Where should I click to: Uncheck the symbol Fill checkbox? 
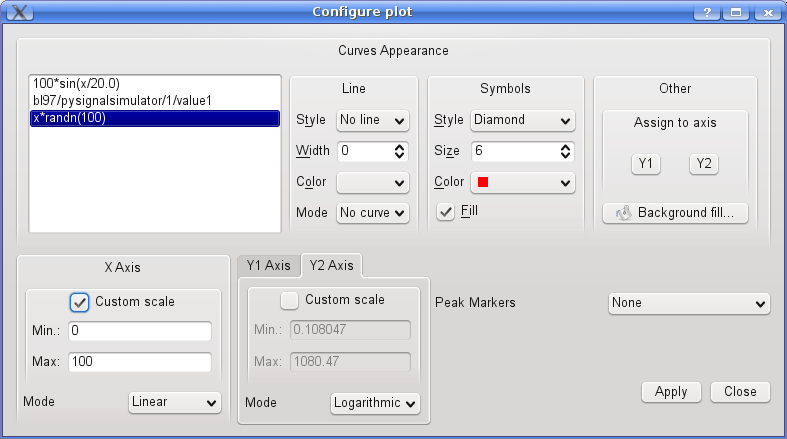[x=446, y=211]
